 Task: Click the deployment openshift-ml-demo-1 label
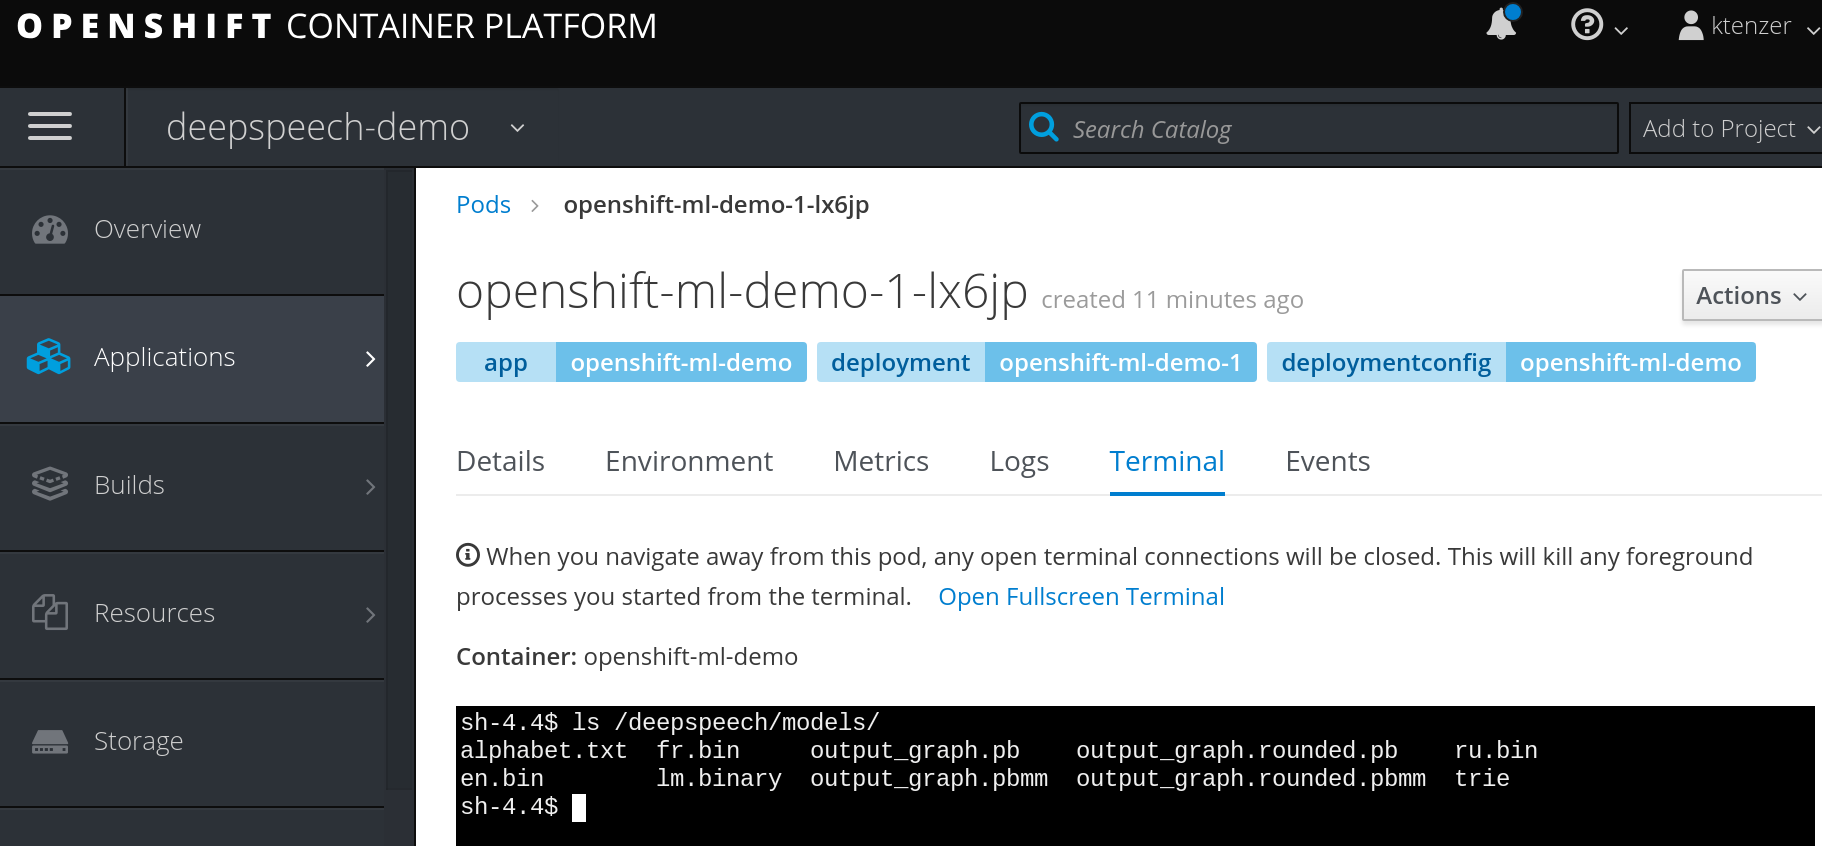[x=1036, y=362]
